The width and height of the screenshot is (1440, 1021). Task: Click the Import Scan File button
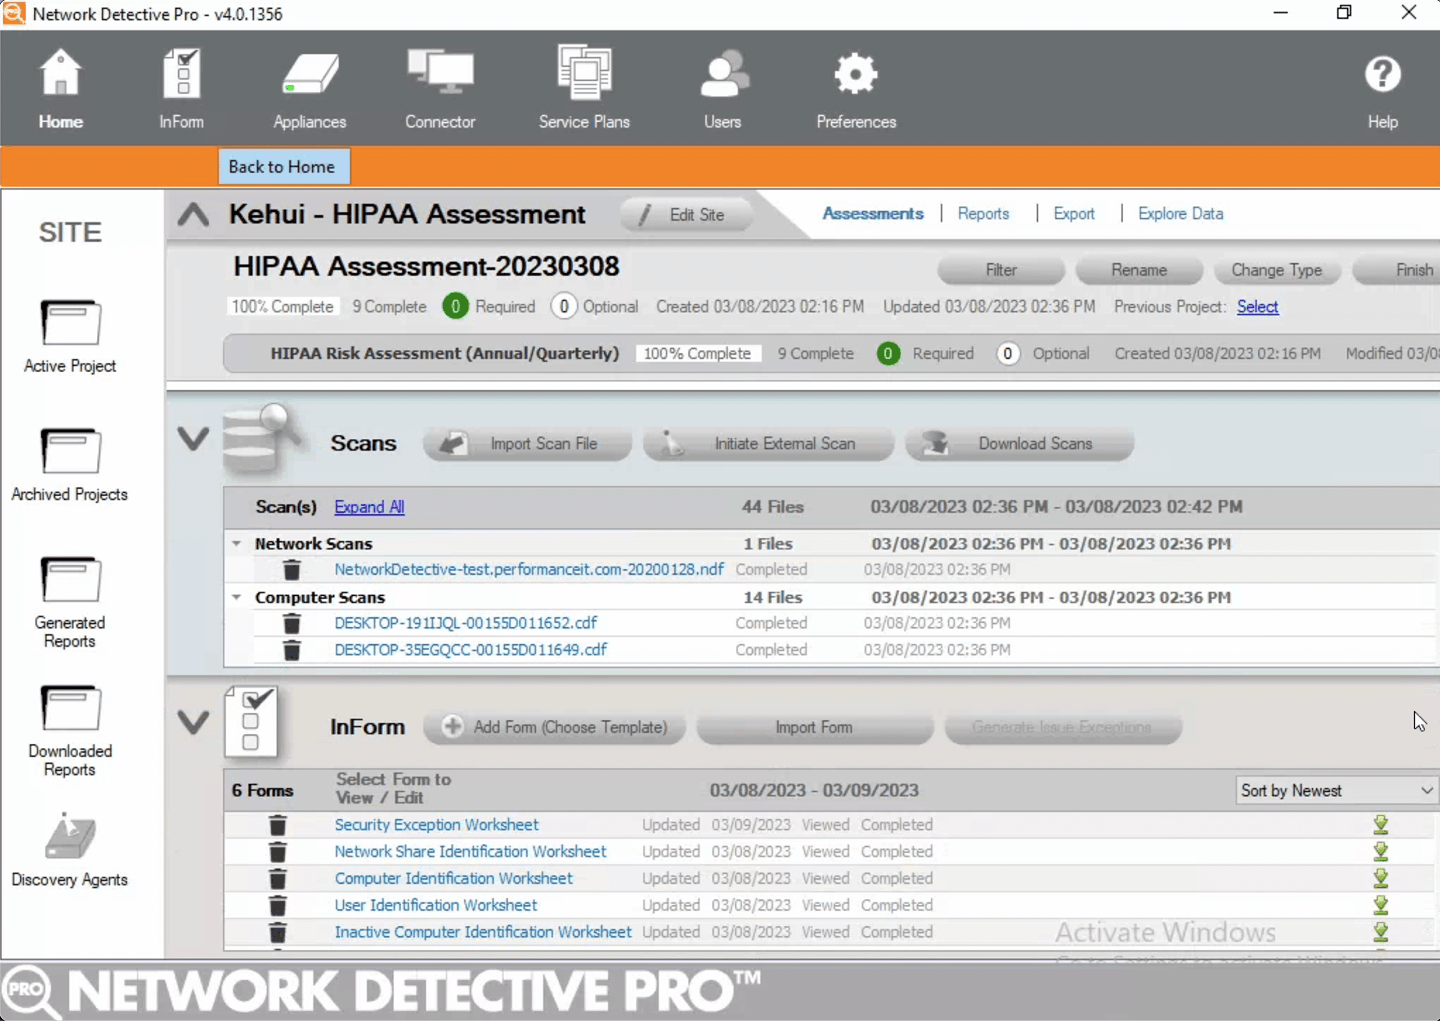(x=527, y=443)
